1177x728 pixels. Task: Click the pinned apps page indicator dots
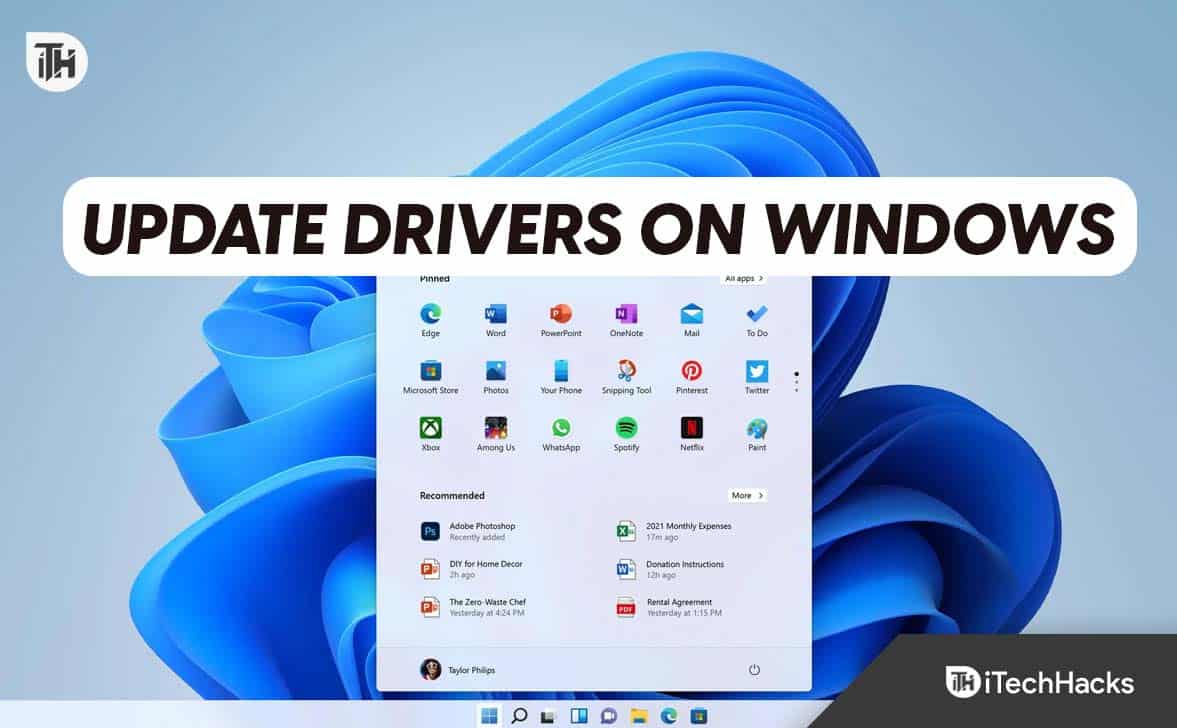point(796,381)
